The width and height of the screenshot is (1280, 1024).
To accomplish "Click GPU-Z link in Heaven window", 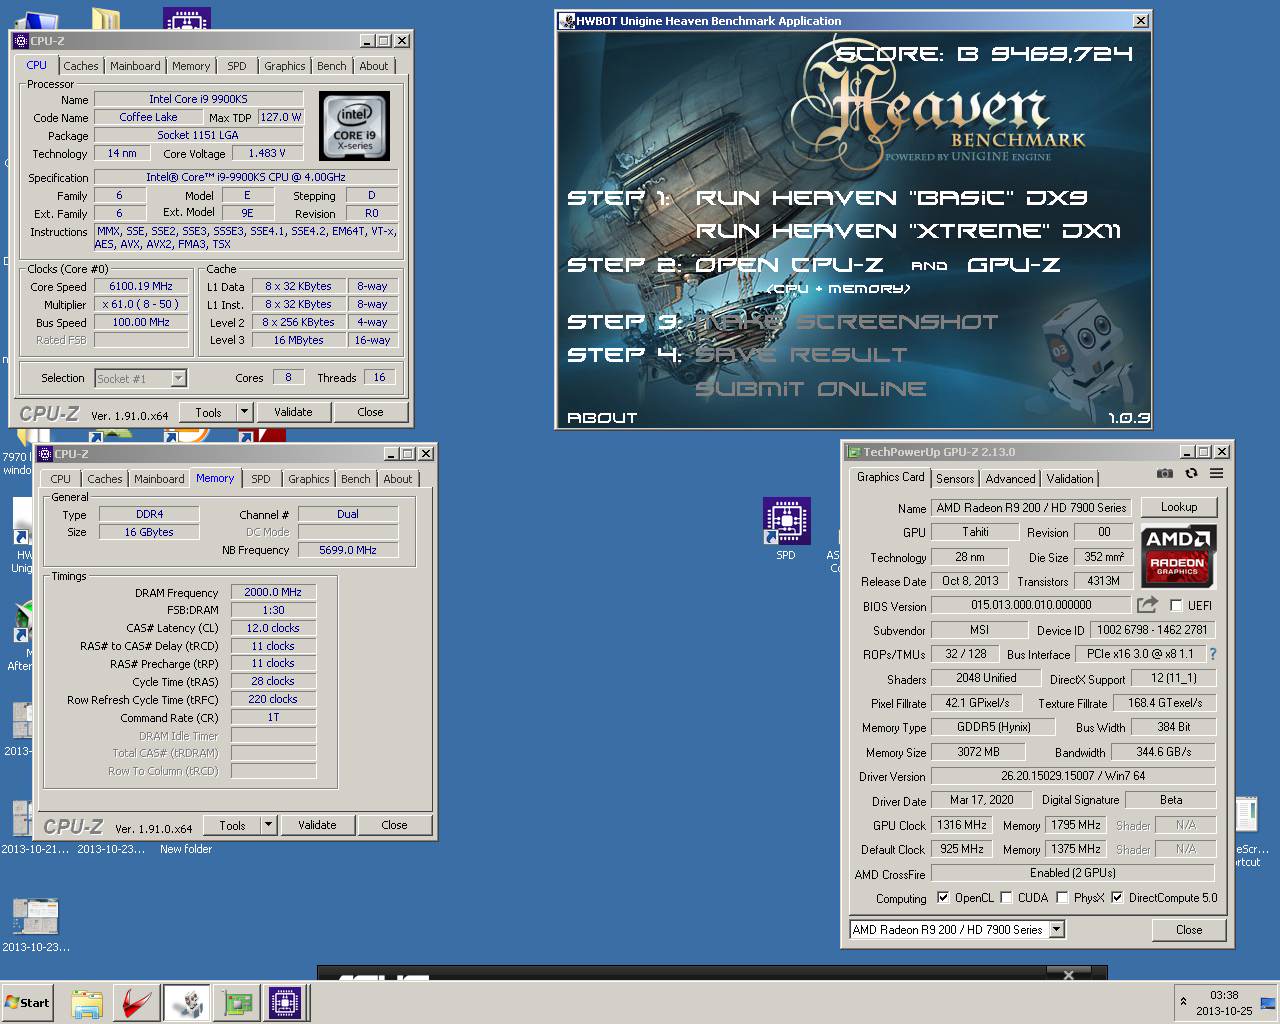I will click(x=1014, y=265).
